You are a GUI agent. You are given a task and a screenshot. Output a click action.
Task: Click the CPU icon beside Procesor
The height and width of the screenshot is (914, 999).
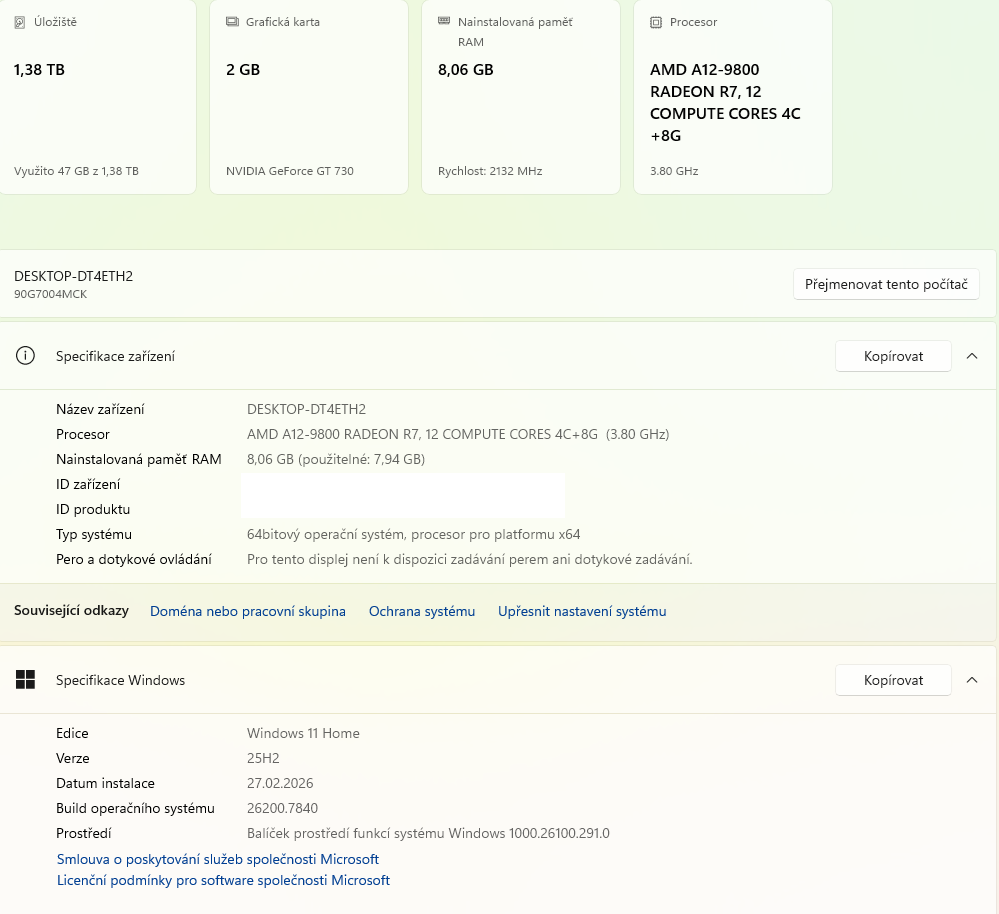point(656,22)
